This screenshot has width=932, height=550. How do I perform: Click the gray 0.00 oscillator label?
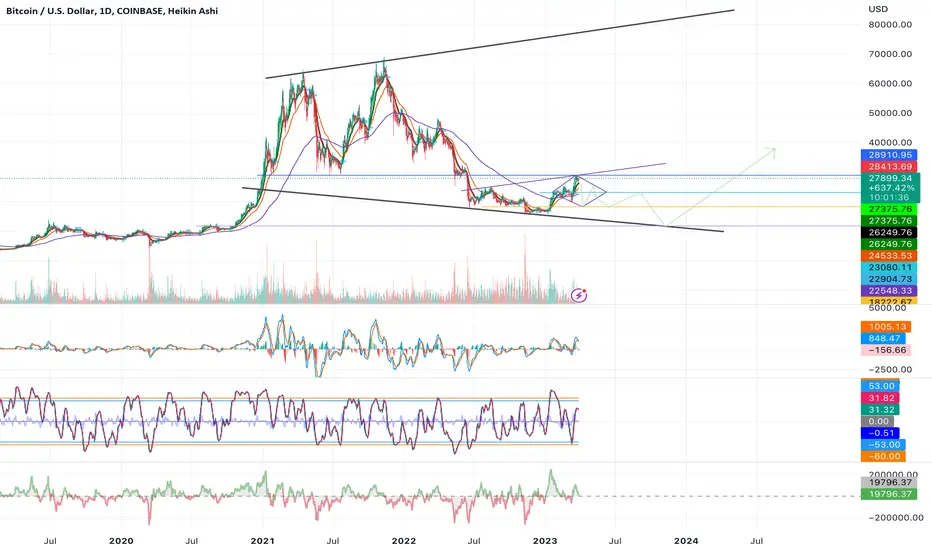[x=877, y=421]
